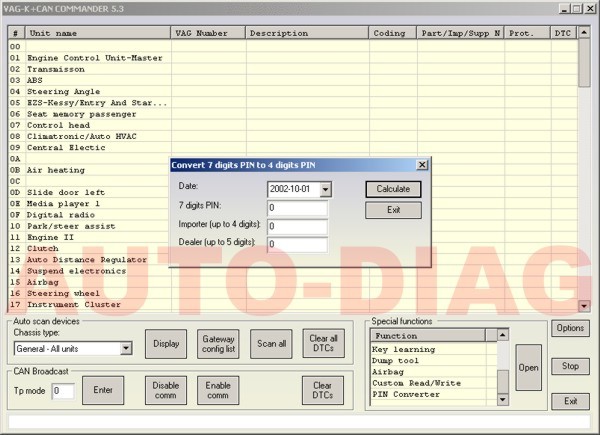Click the Part/Imp/Supp N column header
600x435 pixels.
[460, 33]
